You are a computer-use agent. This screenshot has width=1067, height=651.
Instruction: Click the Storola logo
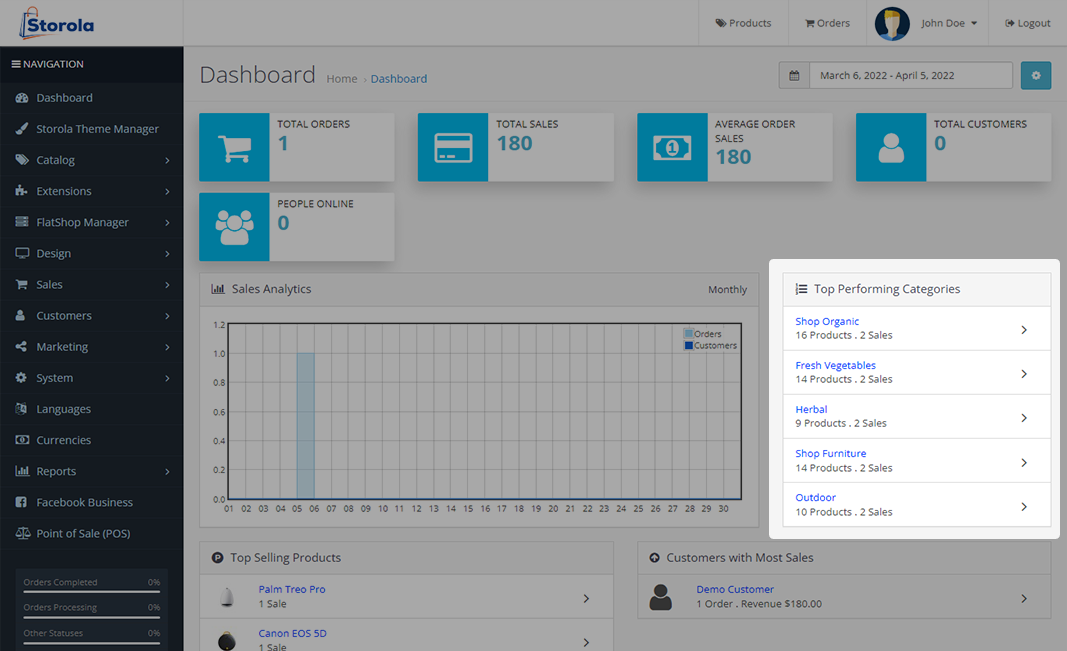[x=57, y=23]
